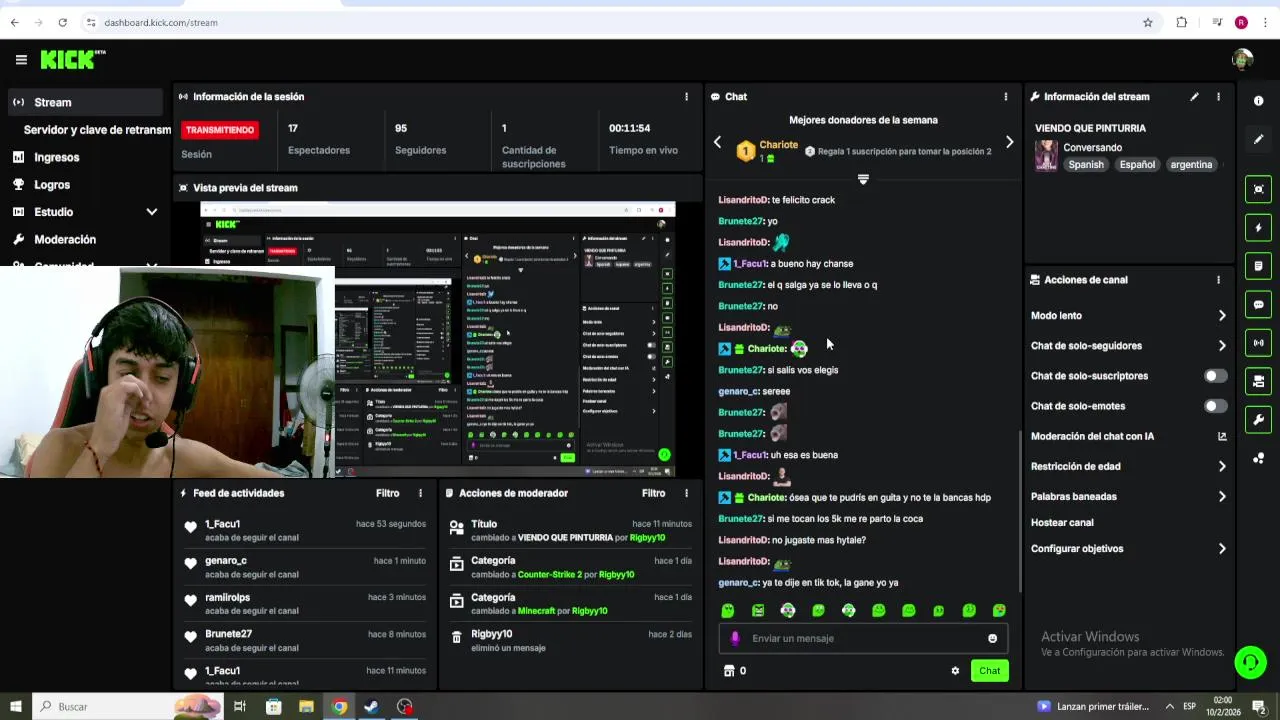Toggle the stream preview widget icon in sidebar

click(1258, 189)
